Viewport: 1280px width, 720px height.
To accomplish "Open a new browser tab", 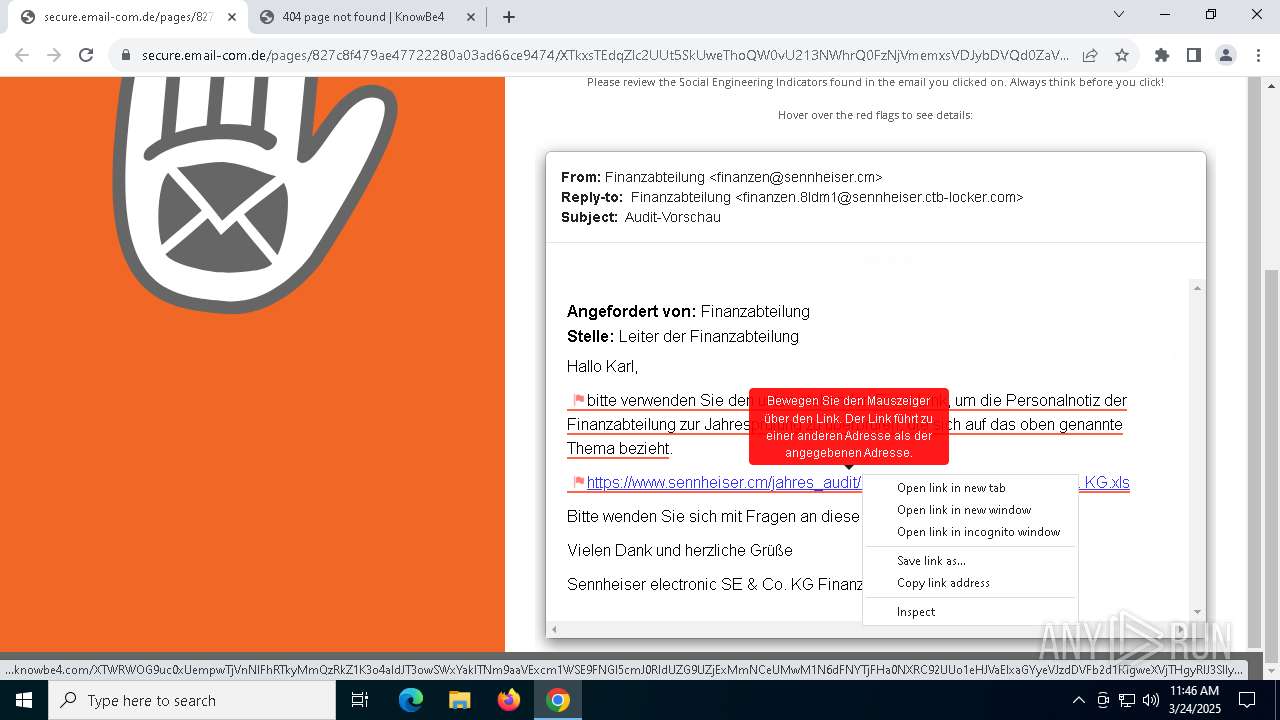I will tap(509, 17).
